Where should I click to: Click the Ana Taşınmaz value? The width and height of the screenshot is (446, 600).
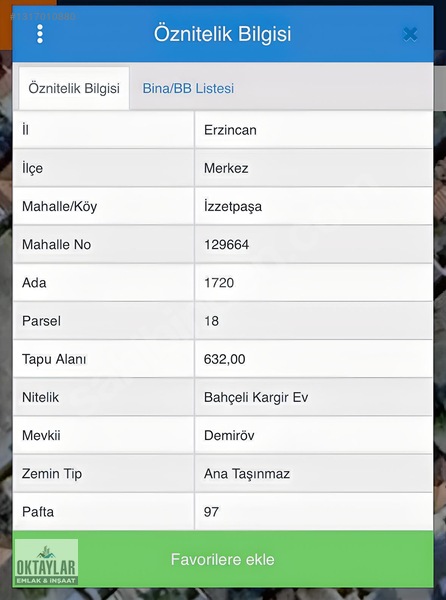(247, 474)
